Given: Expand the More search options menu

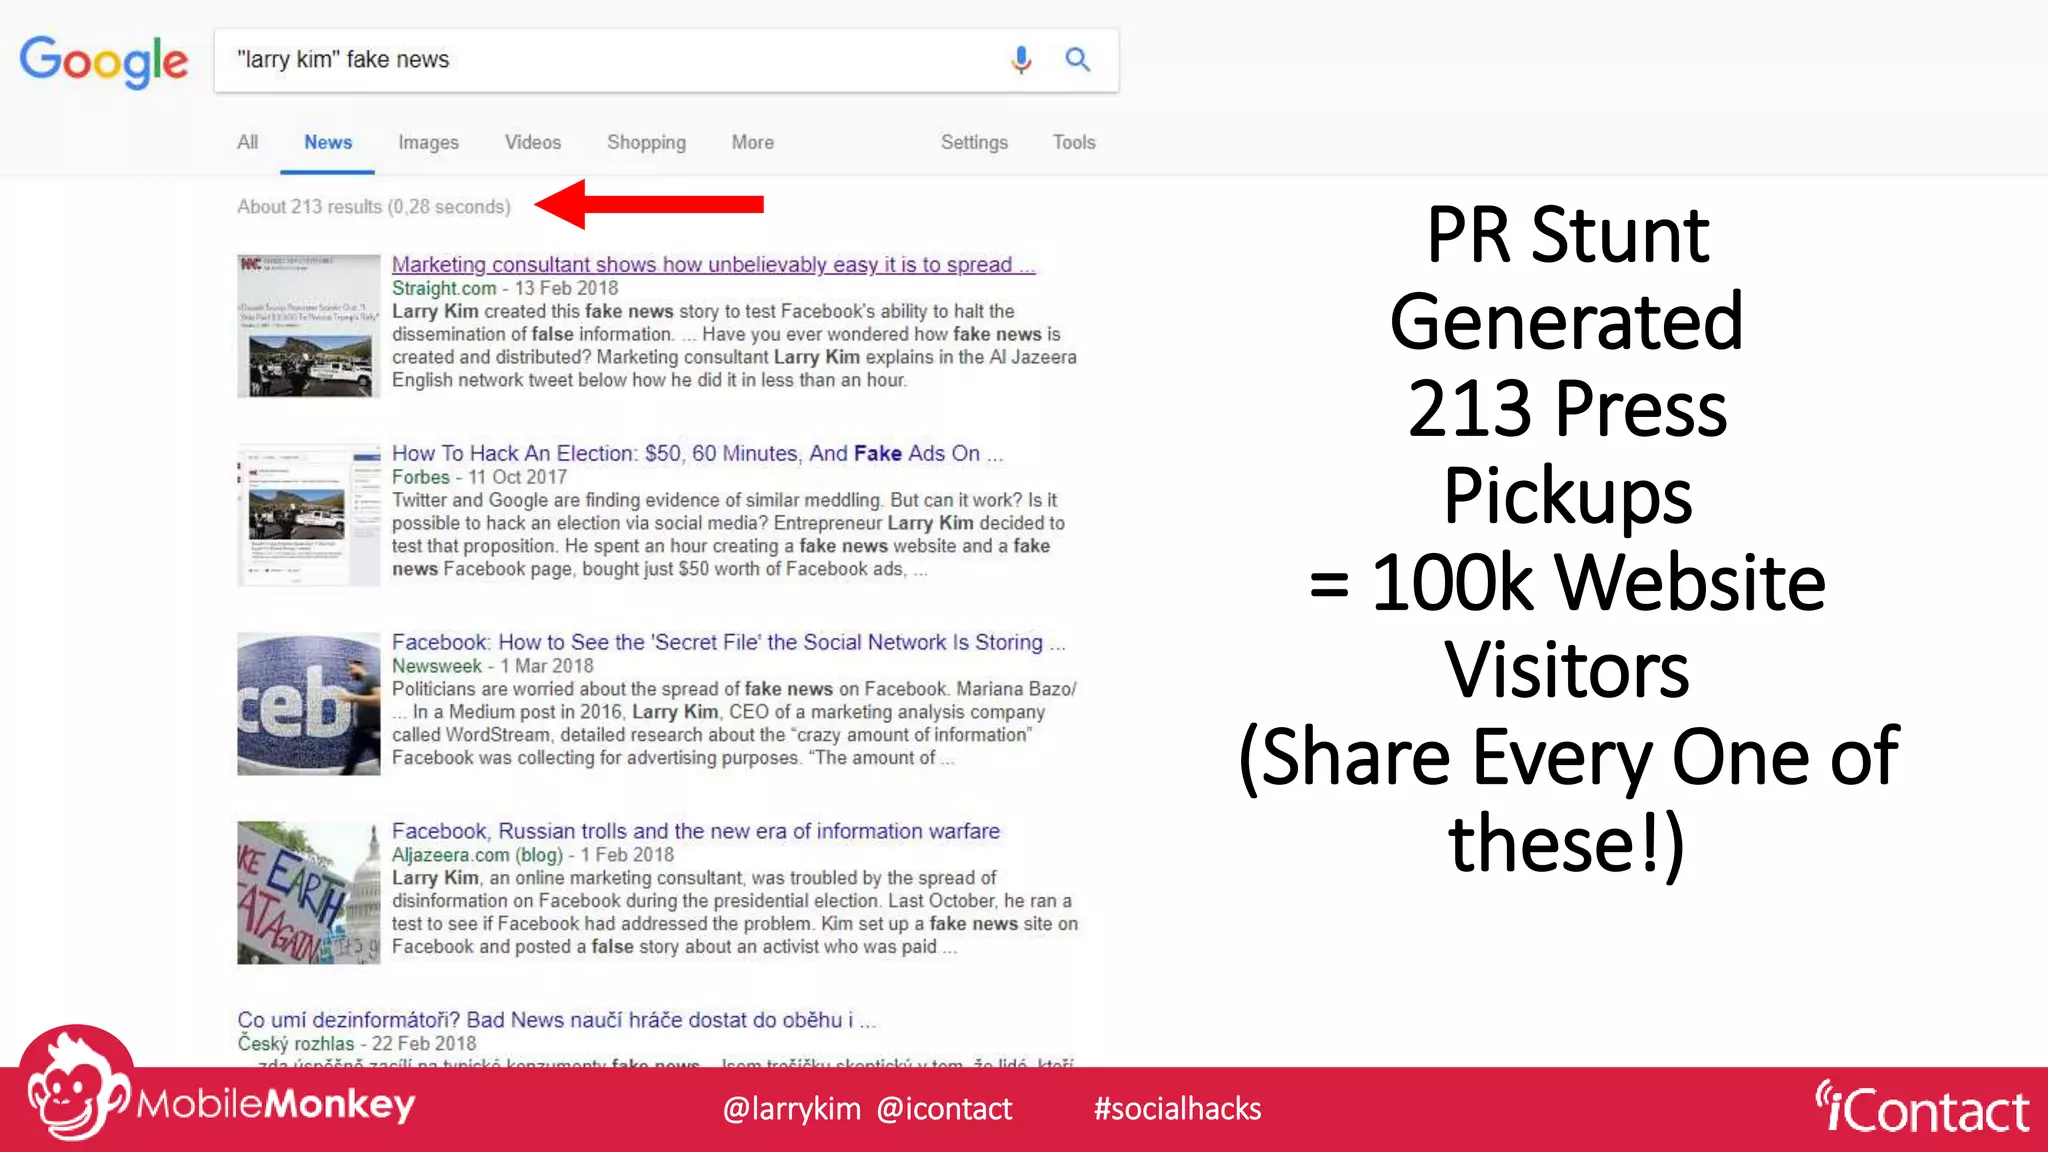Looking at the screenshot, I should pos(752,142).
